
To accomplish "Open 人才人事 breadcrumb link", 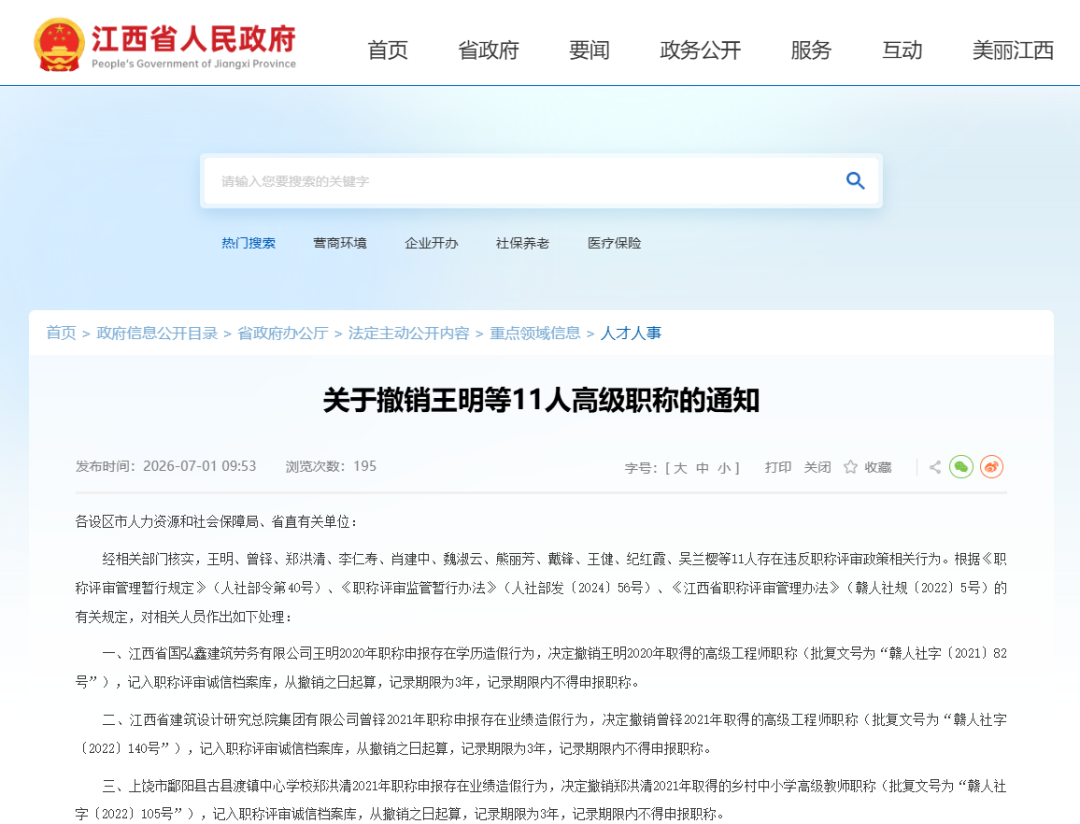I will (x=631, y=333).
